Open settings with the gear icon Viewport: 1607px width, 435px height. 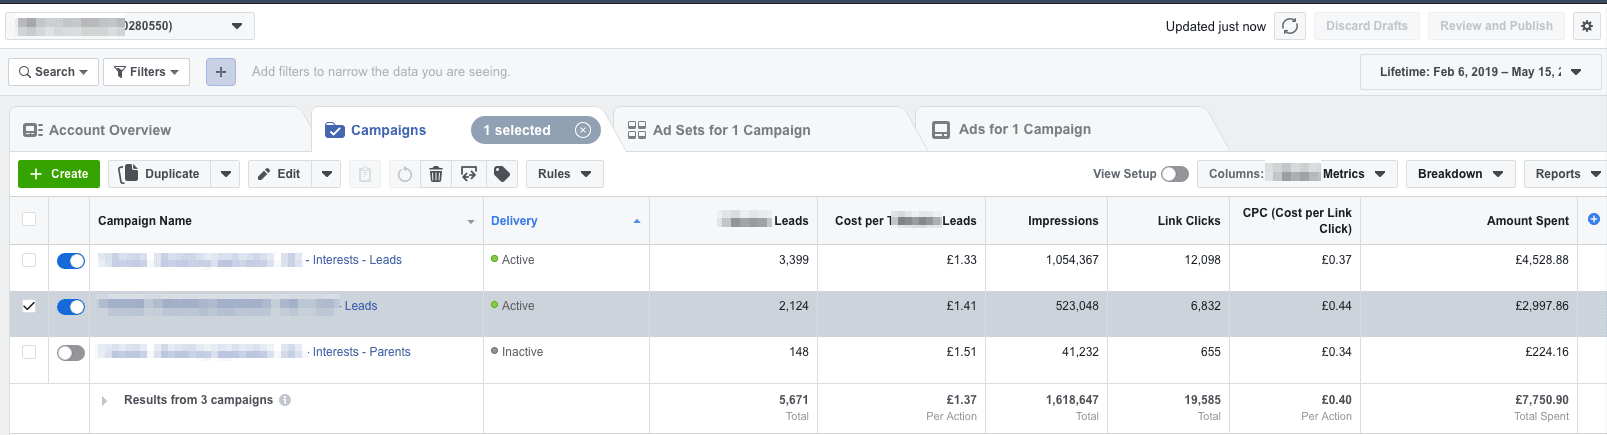click(x=1587, y=26)
